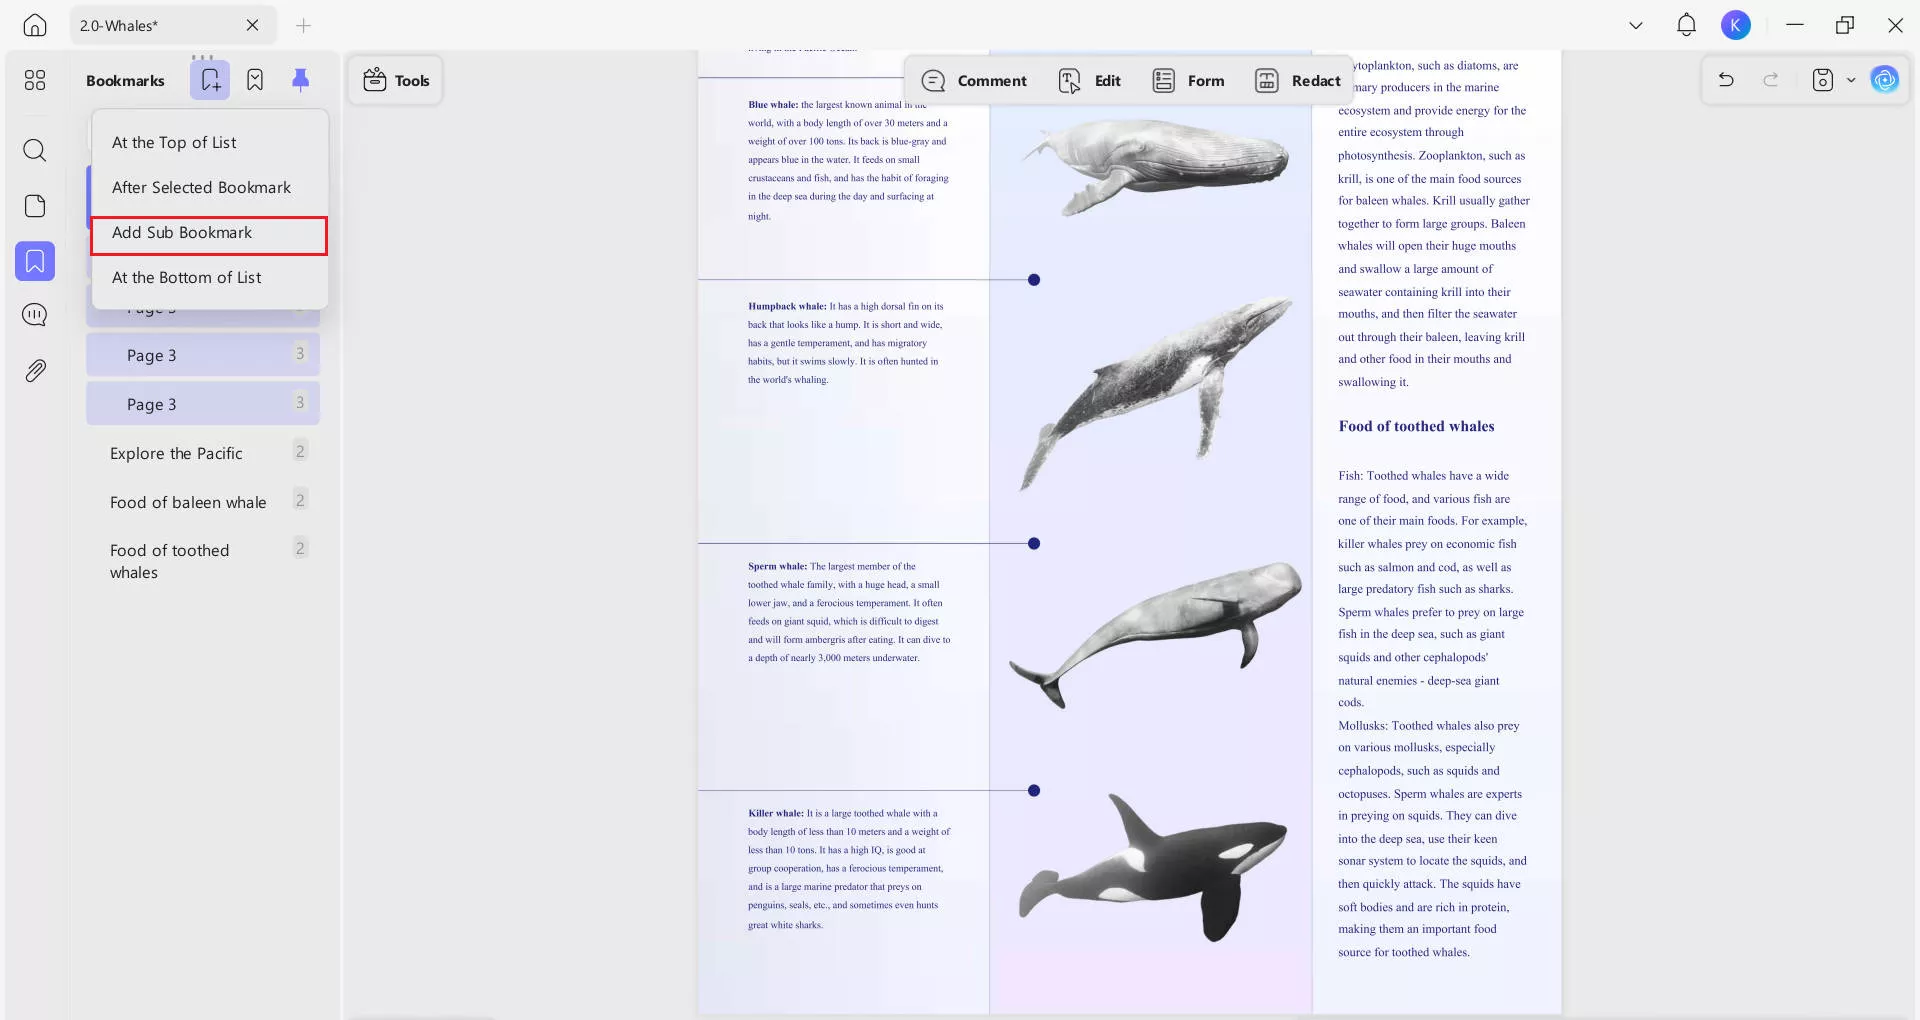Open the AI assistant icon
This screenshot has width=1920, height=1020.
pyautogui.click(x=1884, y=80)
